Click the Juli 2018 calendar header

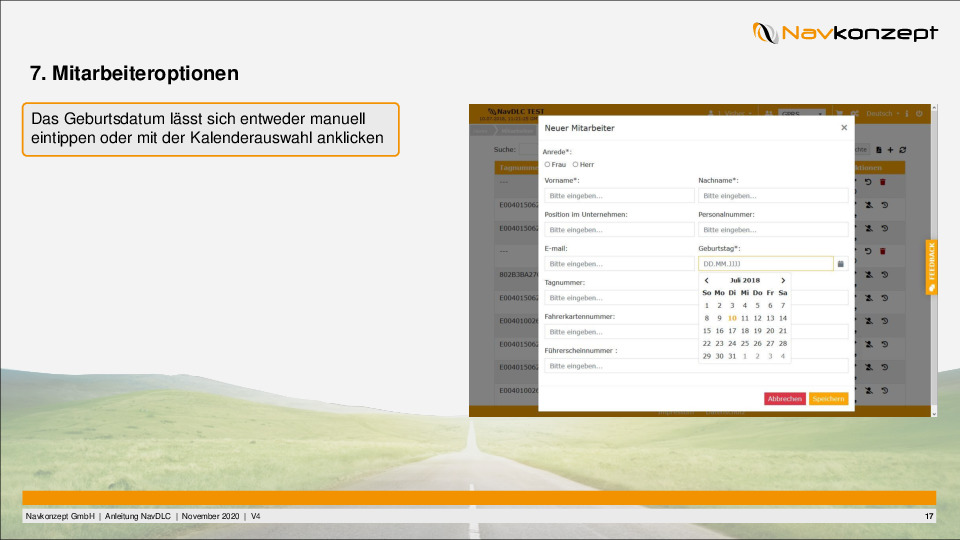pos(744,280)
